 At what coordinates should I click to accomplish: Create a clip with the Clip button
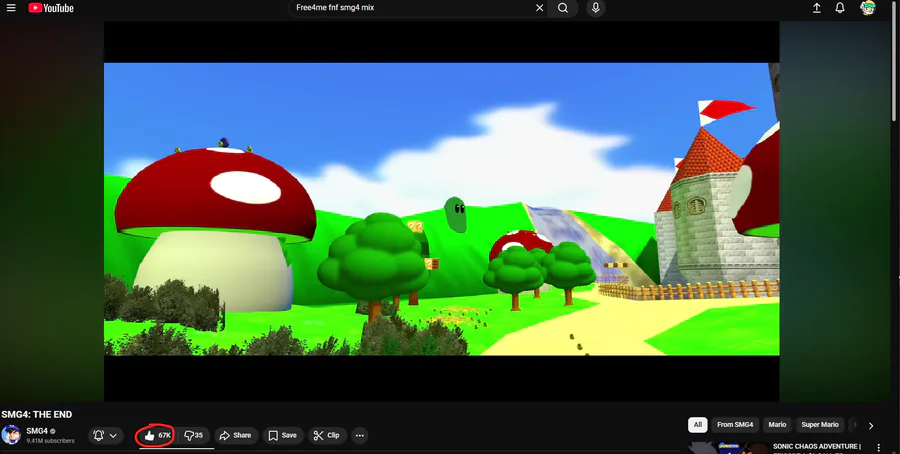coord(328,436)
